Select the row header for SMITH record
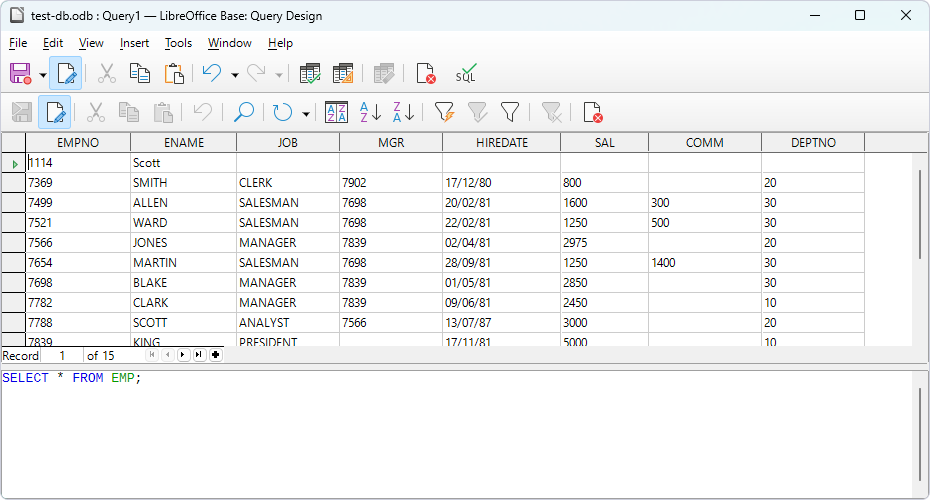Image resolution: width=930 pixels, height=500 pixels. point(13,183)
